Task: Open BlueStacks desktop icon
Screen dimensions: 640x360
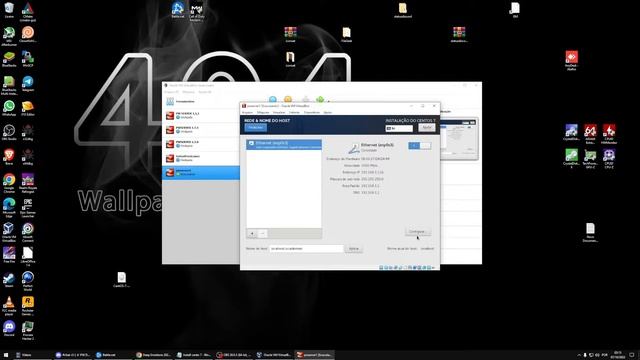Action: coord(9,59)
